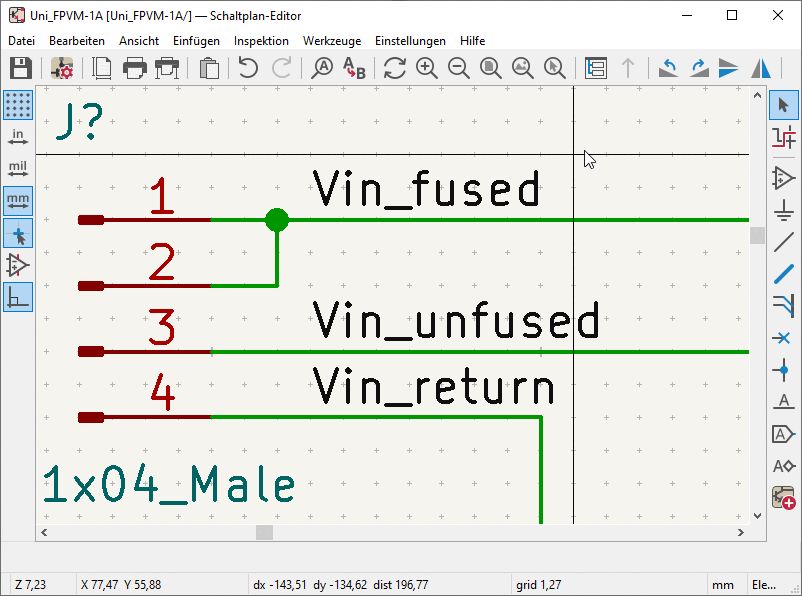Toggle full-window crosshair cursor
Screen dimensions: 802x596
click(x=18, y=233)
